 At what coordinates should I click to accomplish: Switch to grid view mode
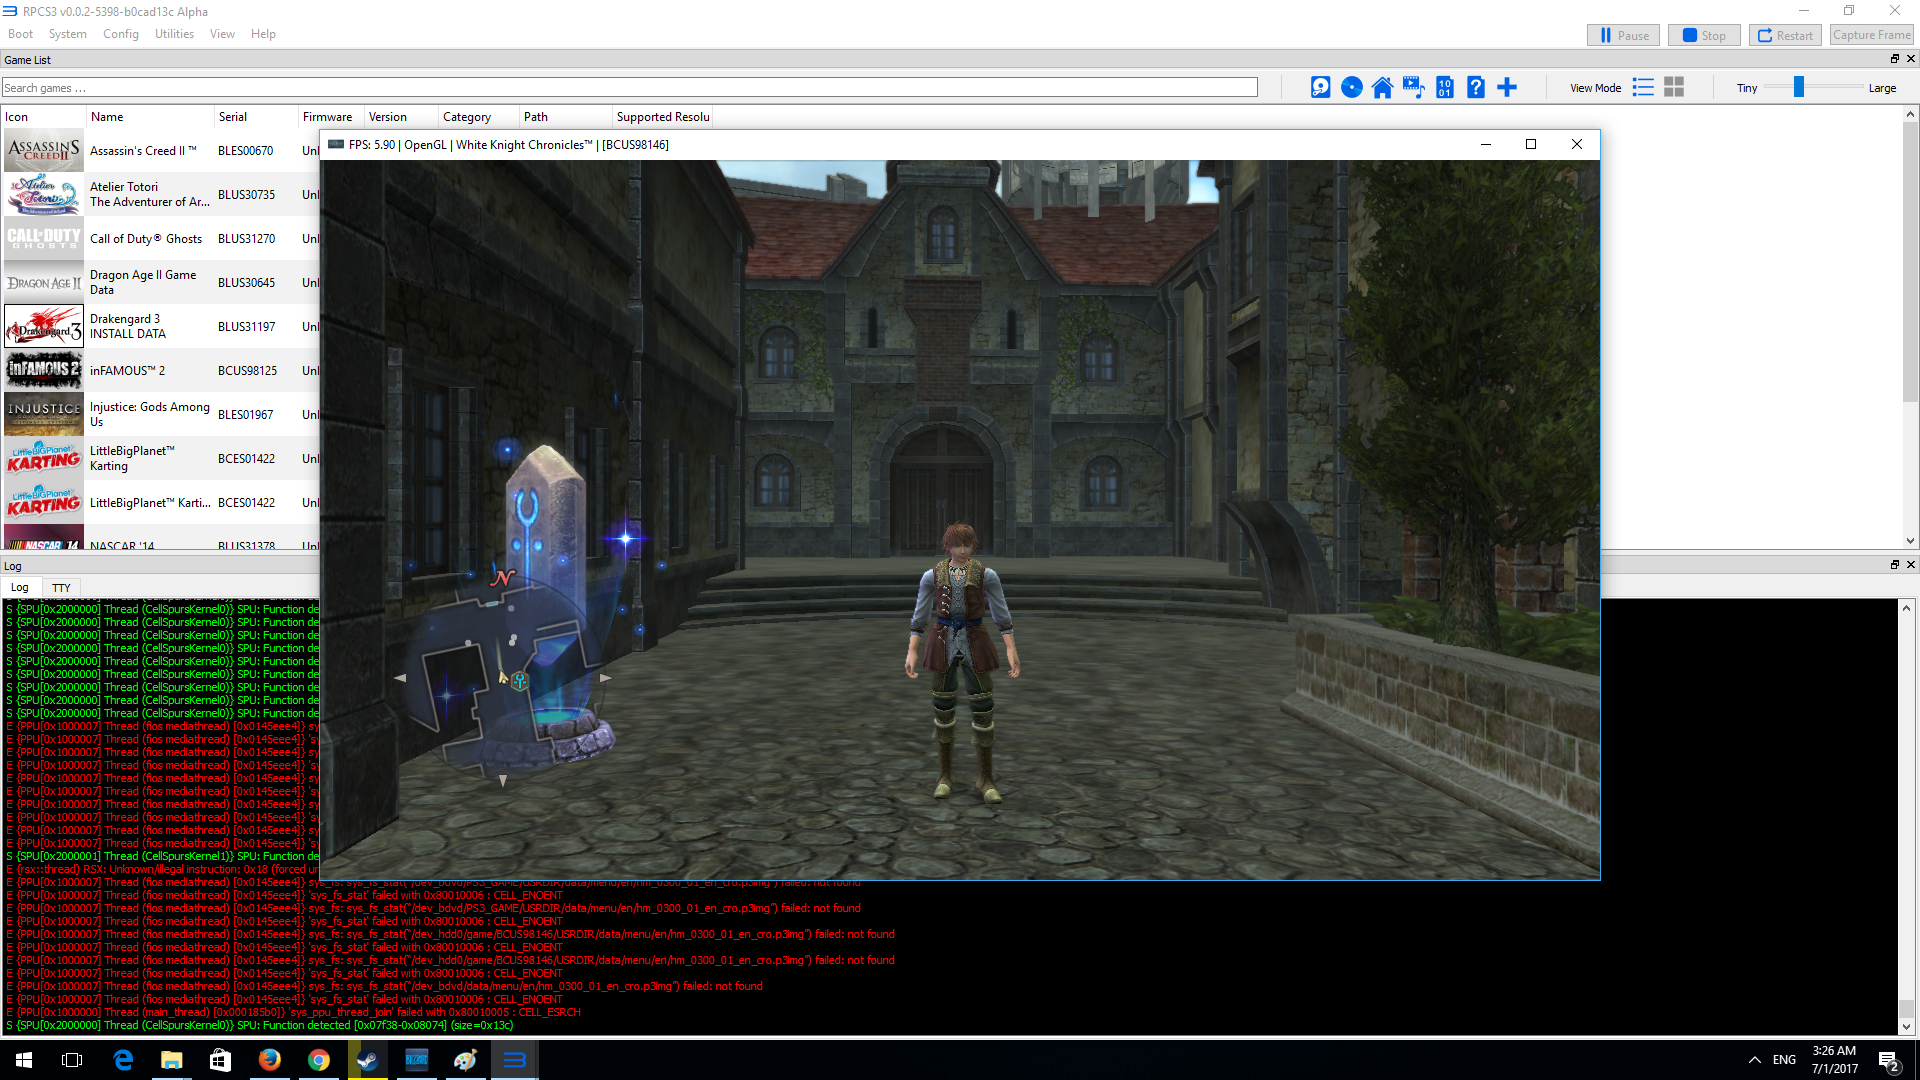point(1674,88)
